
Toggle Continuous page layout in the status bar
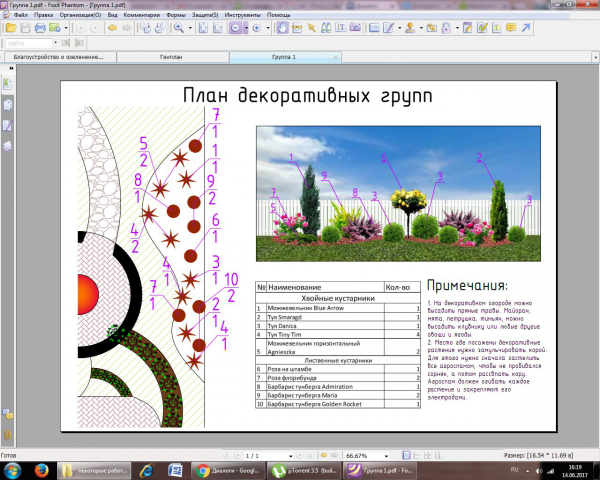tap(417, 456)
